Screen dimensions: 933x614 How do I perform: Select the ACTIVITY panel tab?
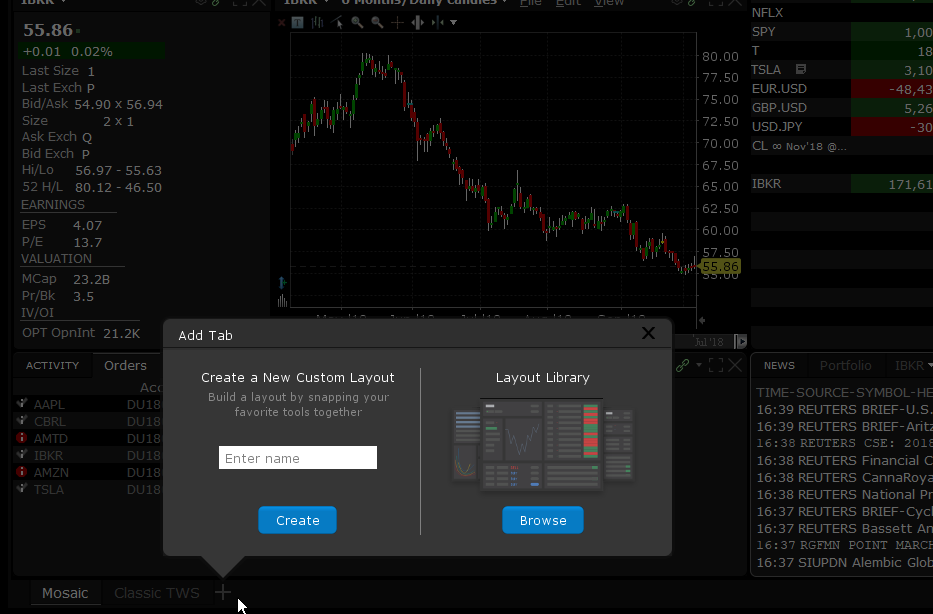point(52,365)
